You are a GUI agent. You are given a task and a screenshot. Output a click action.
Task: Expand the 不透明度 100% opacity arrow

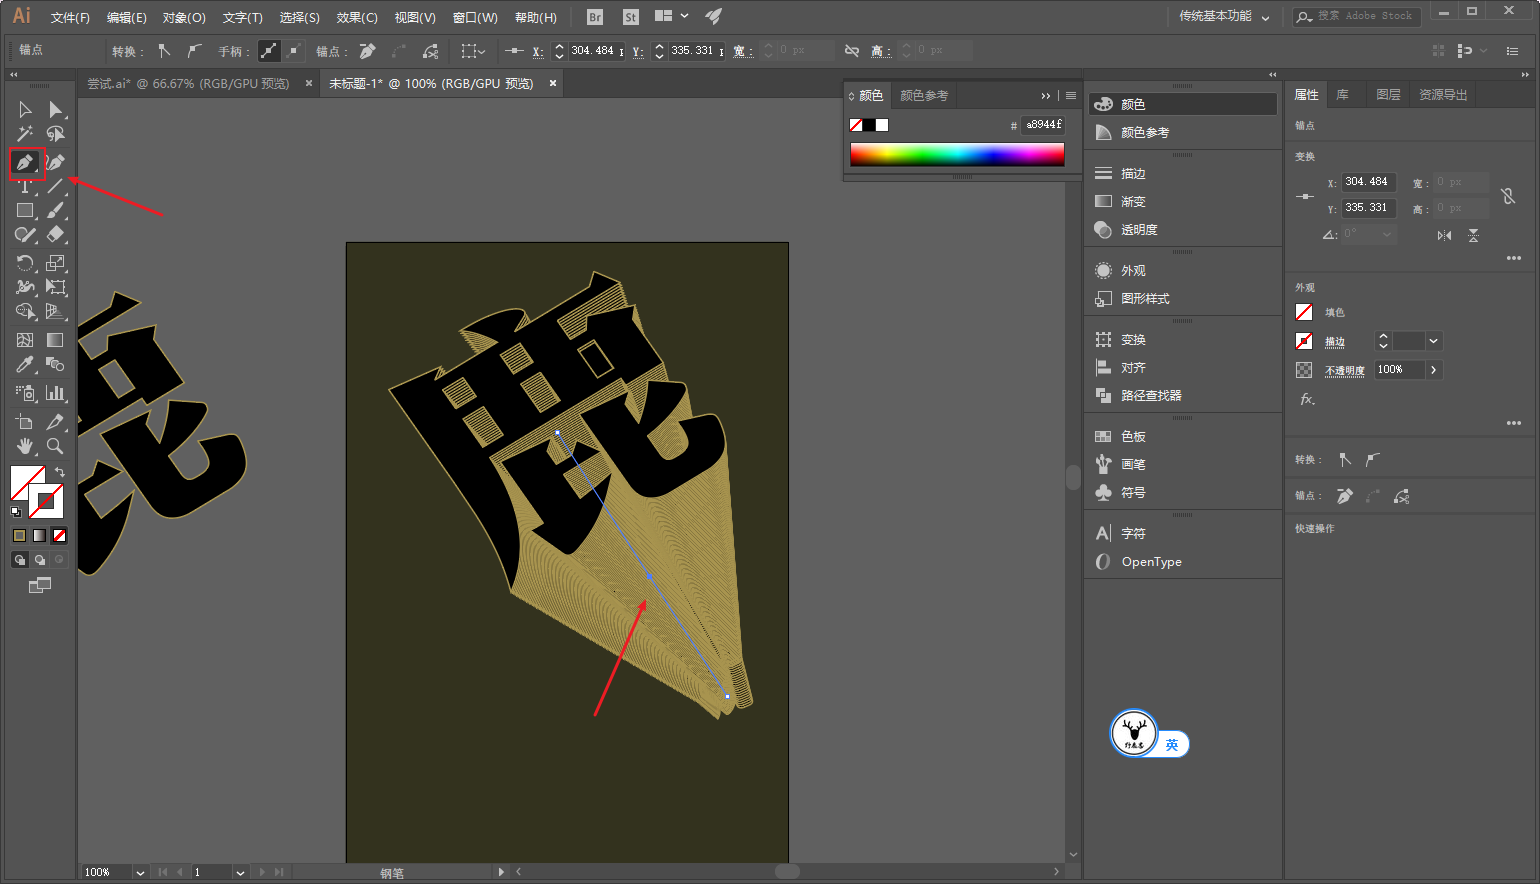pyautogui.click(x=1434, y=370)
